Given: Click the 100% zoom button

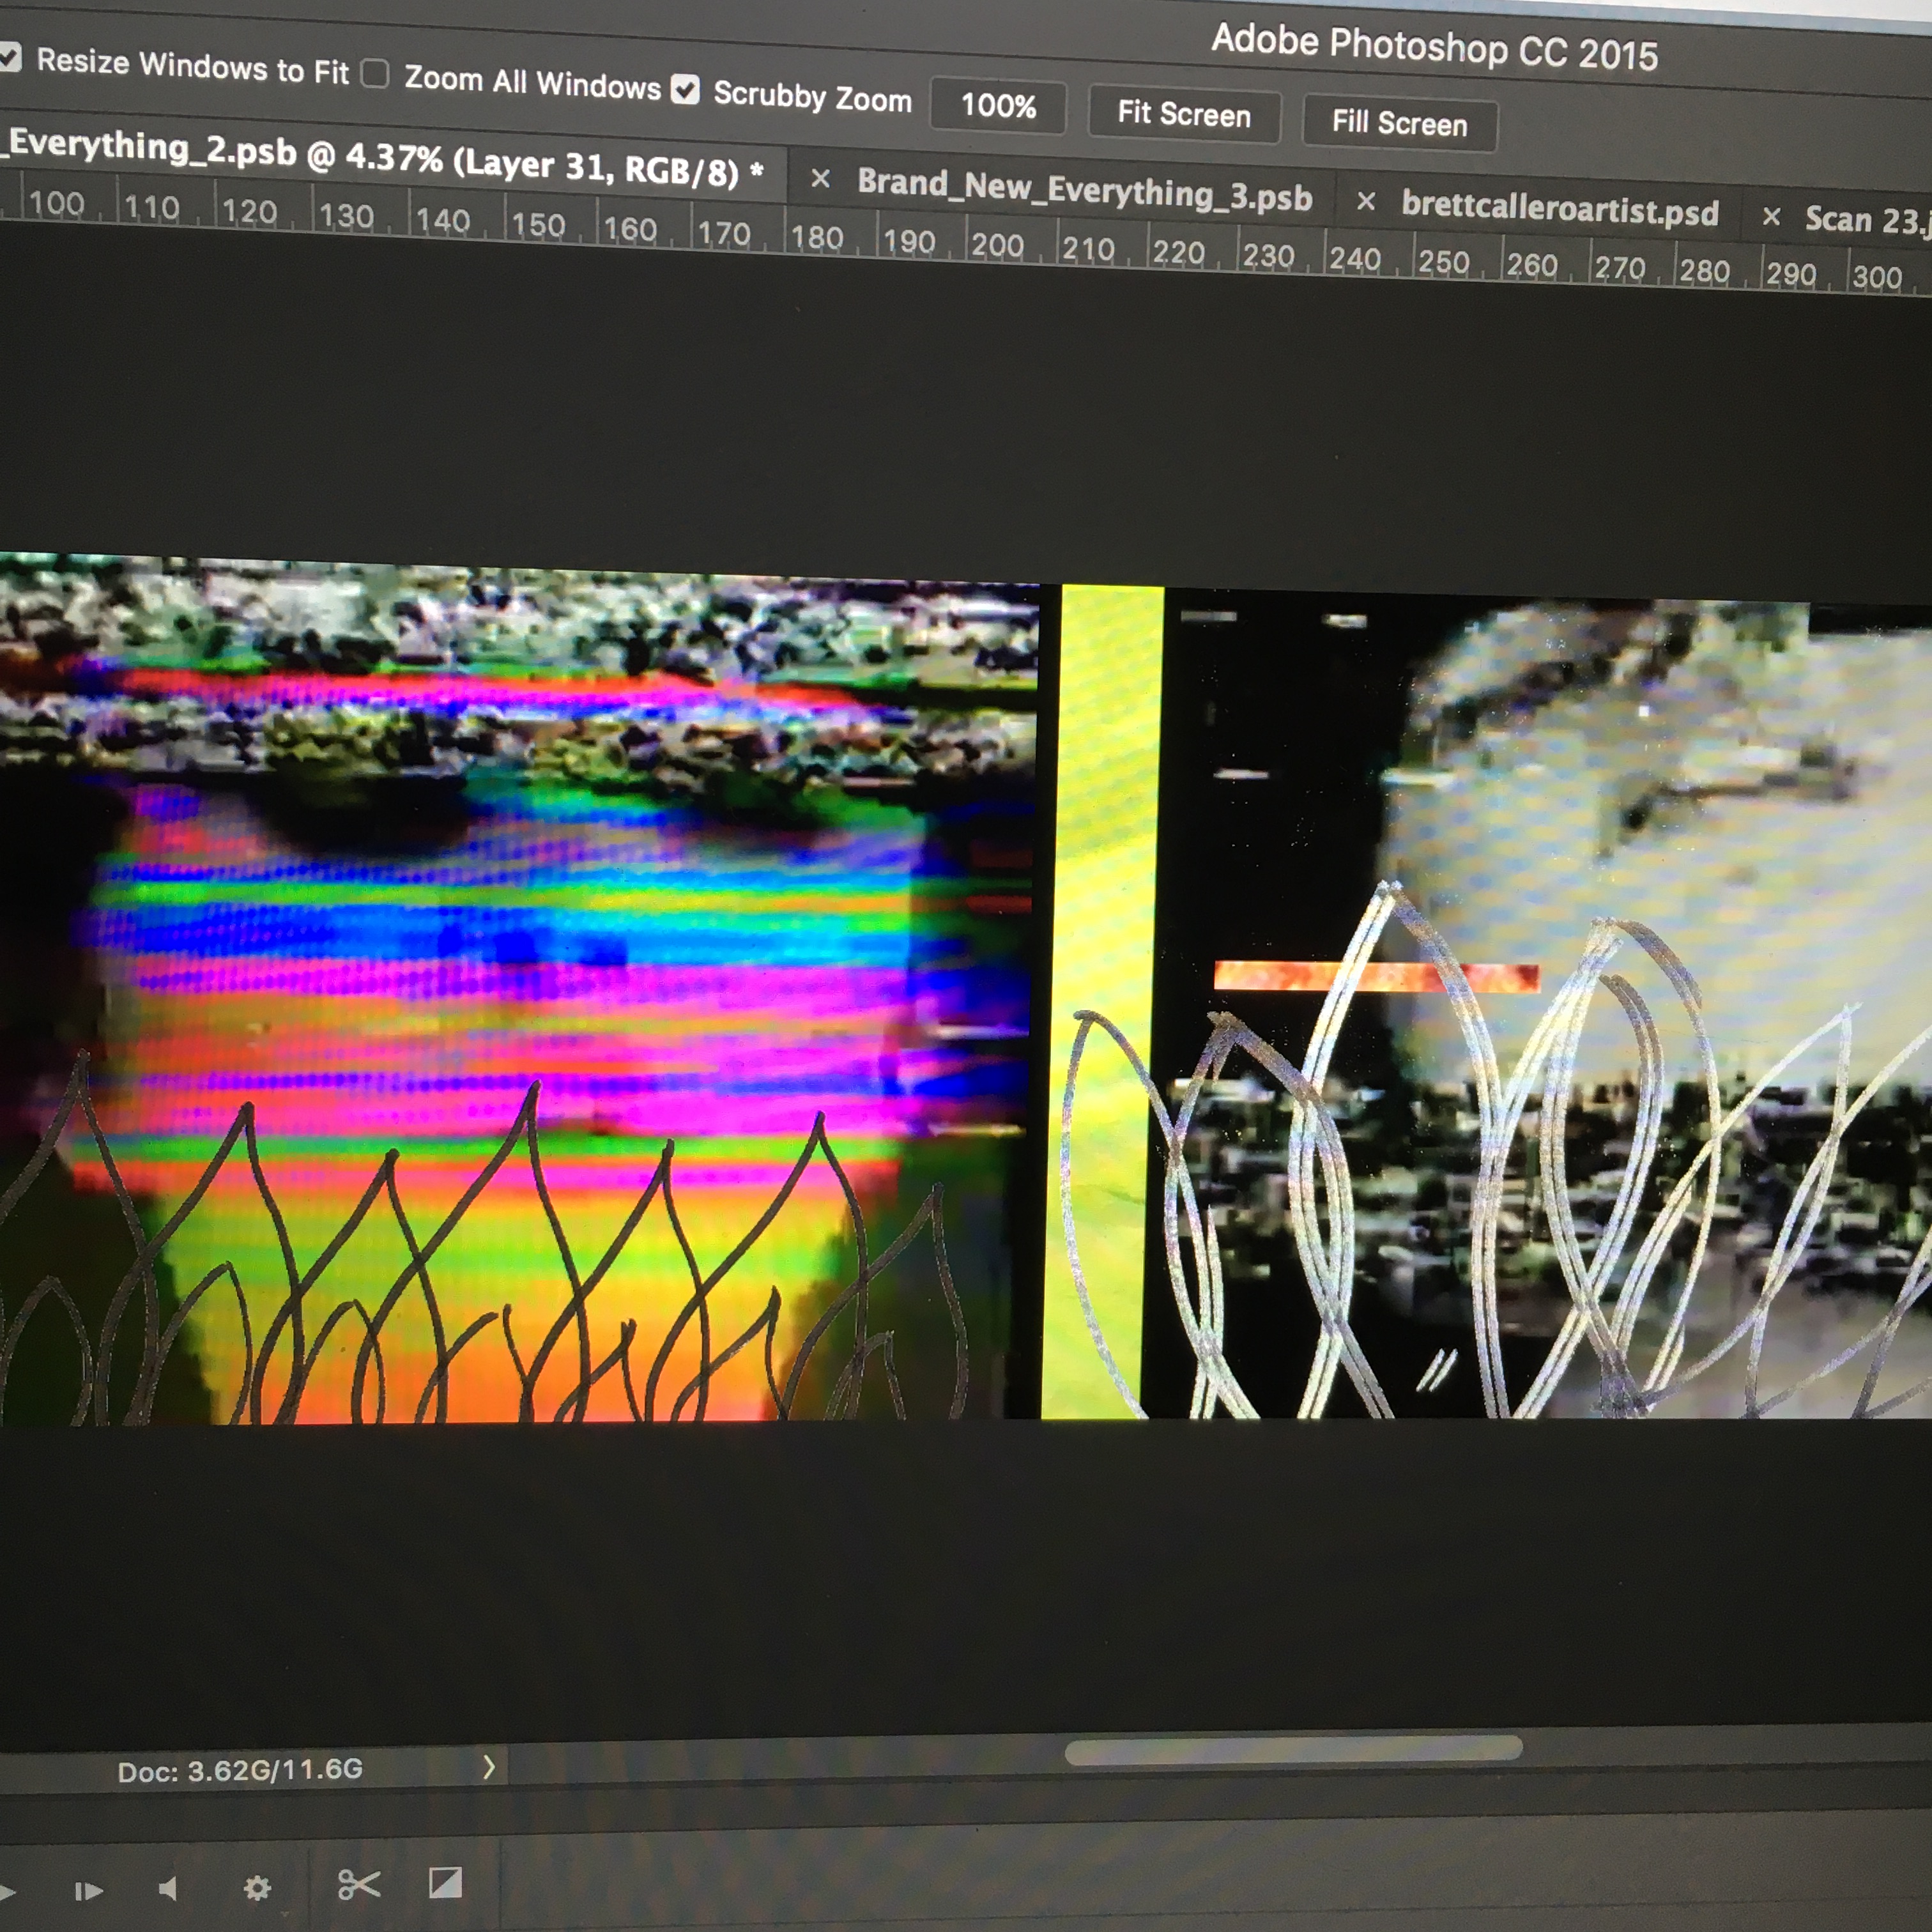Looking at the screenshot, I should [997, 106].
